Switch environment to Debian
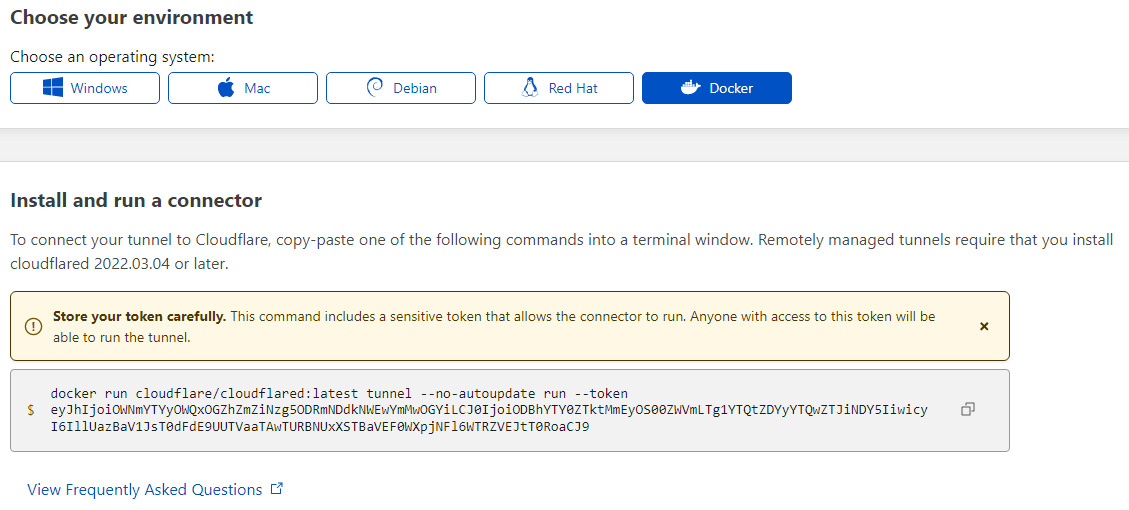Image resolution: width=1129 pixels, height=510 pixels. point(401,88)
